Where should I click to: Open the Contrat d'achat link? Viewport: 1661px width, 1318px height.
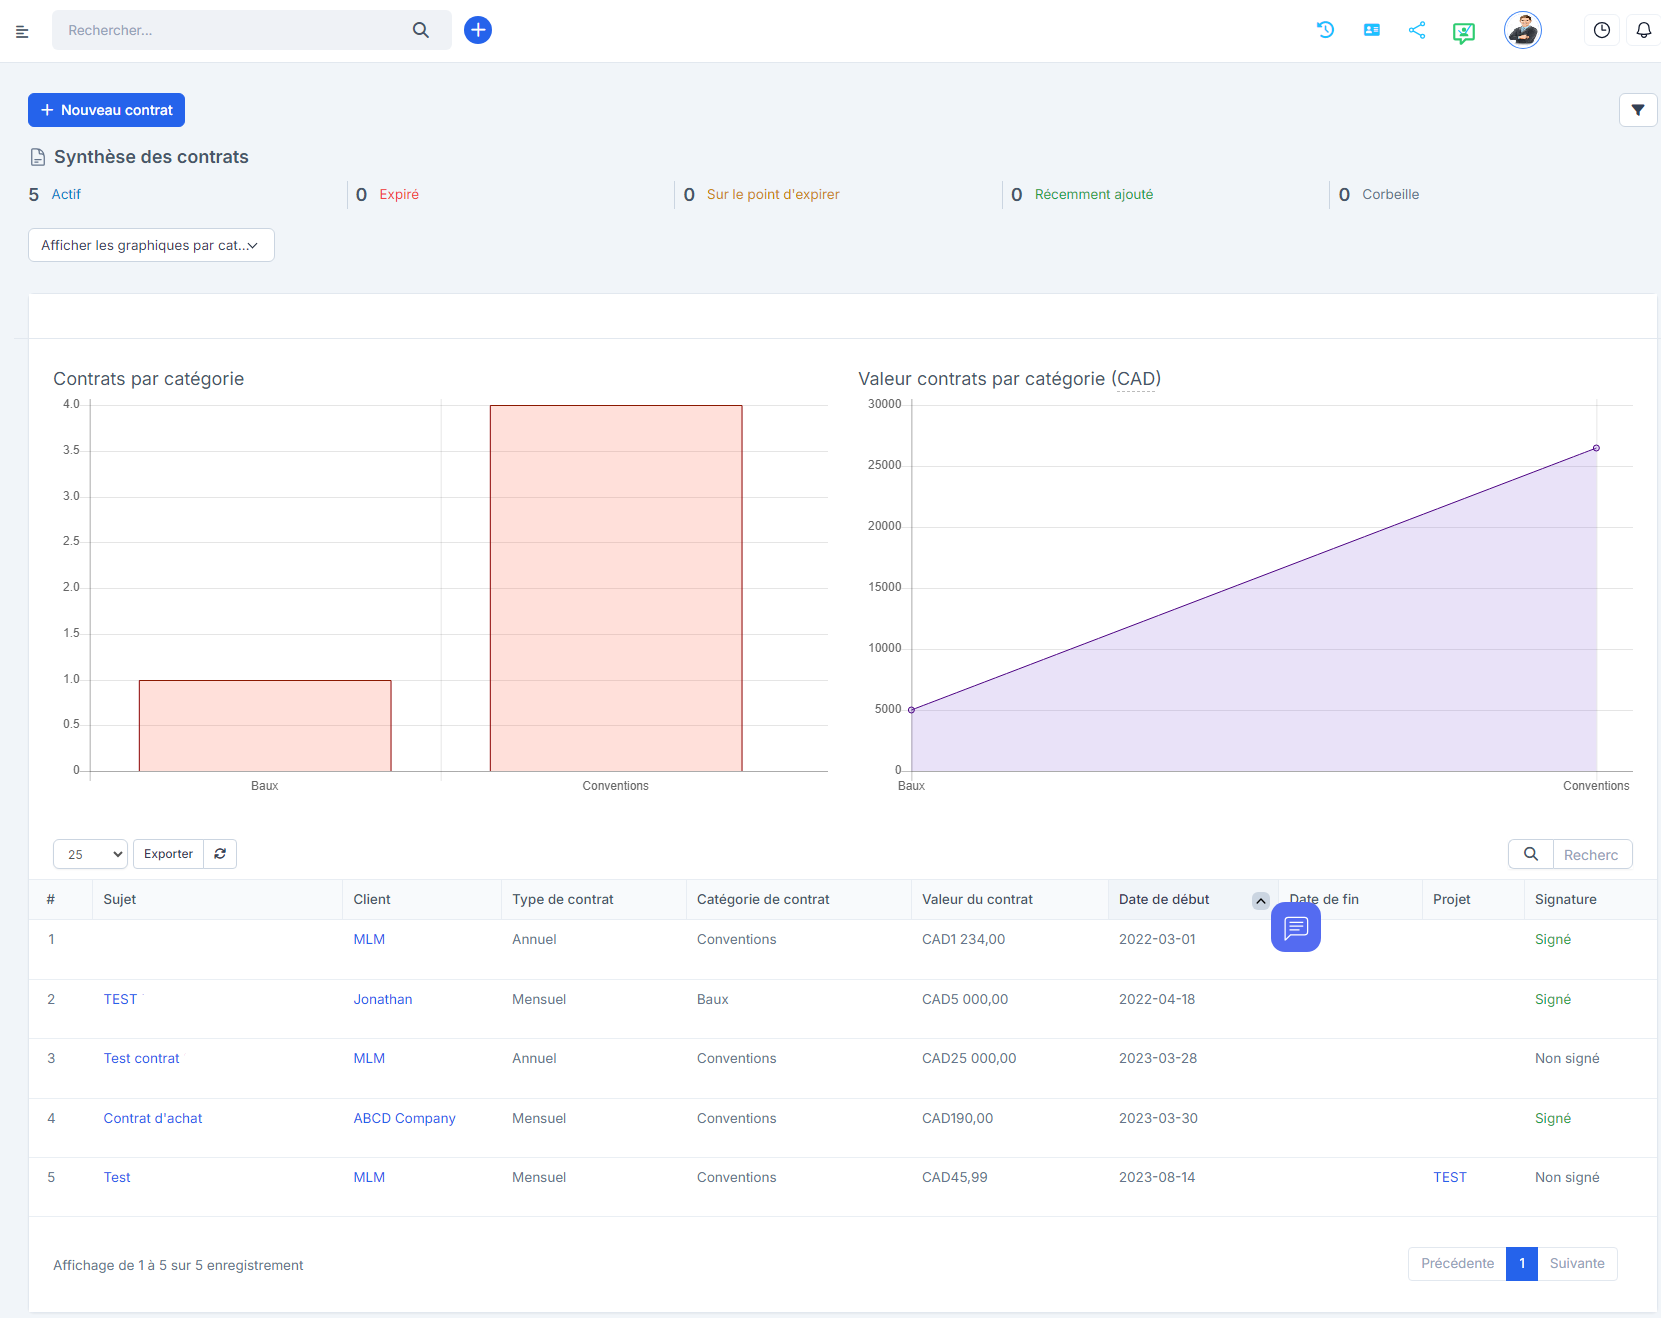point(153,1118)
